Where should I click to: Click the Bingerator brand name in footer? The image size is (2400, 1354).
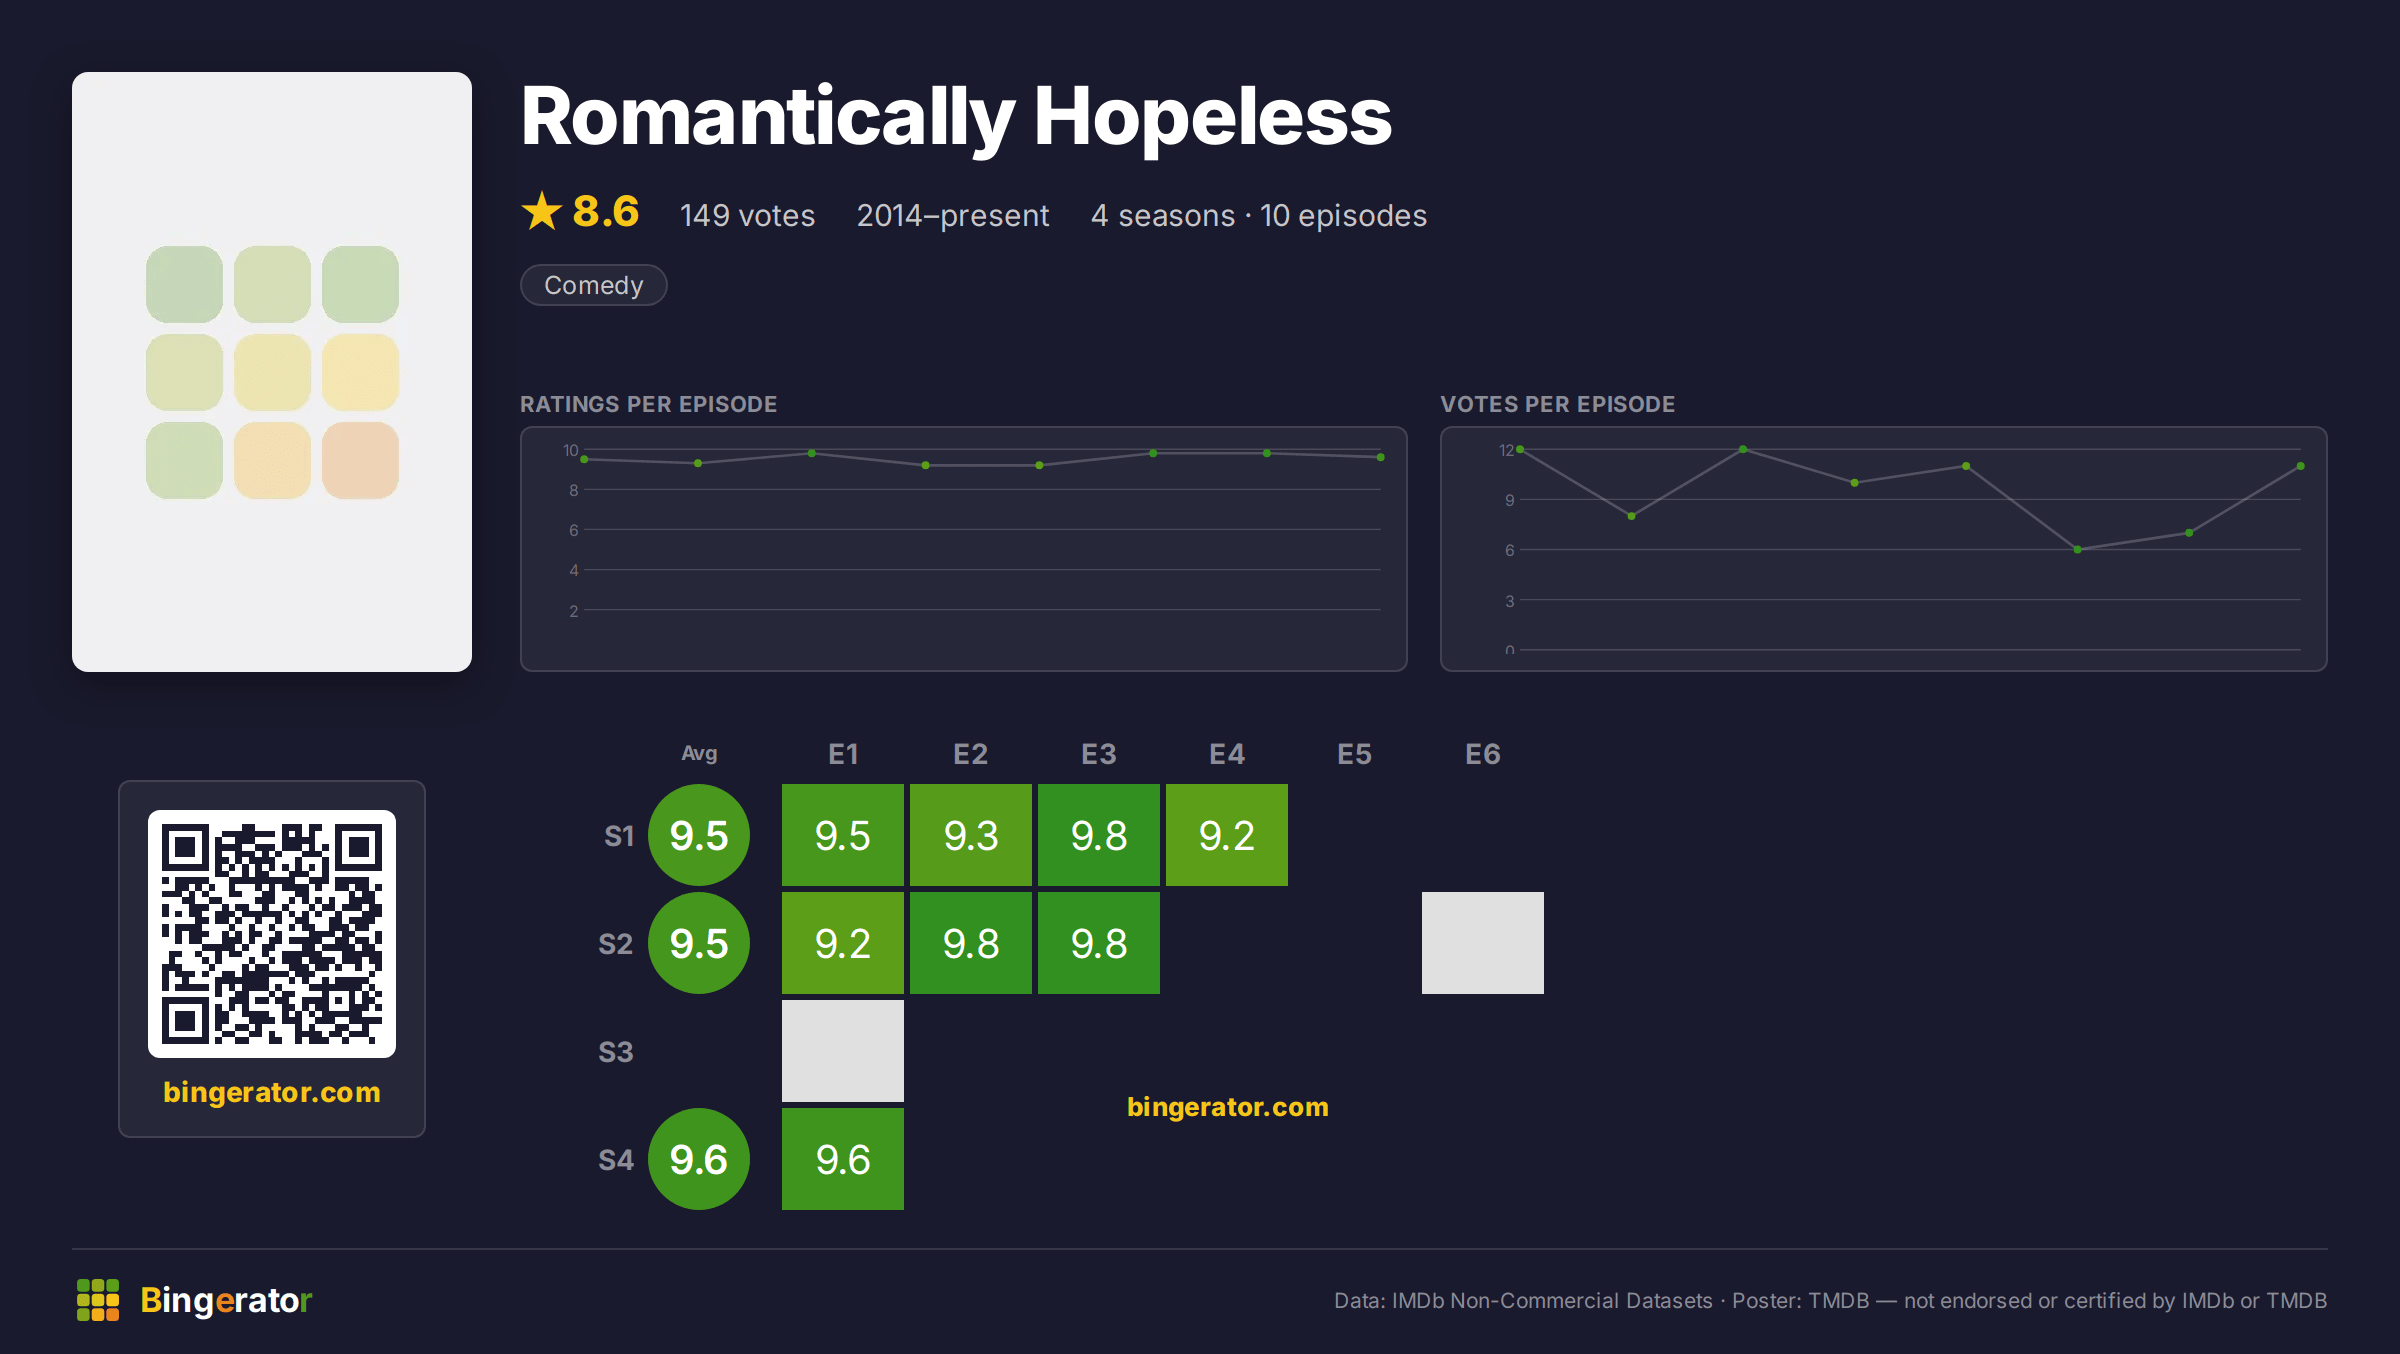[x=226, y=1300]
